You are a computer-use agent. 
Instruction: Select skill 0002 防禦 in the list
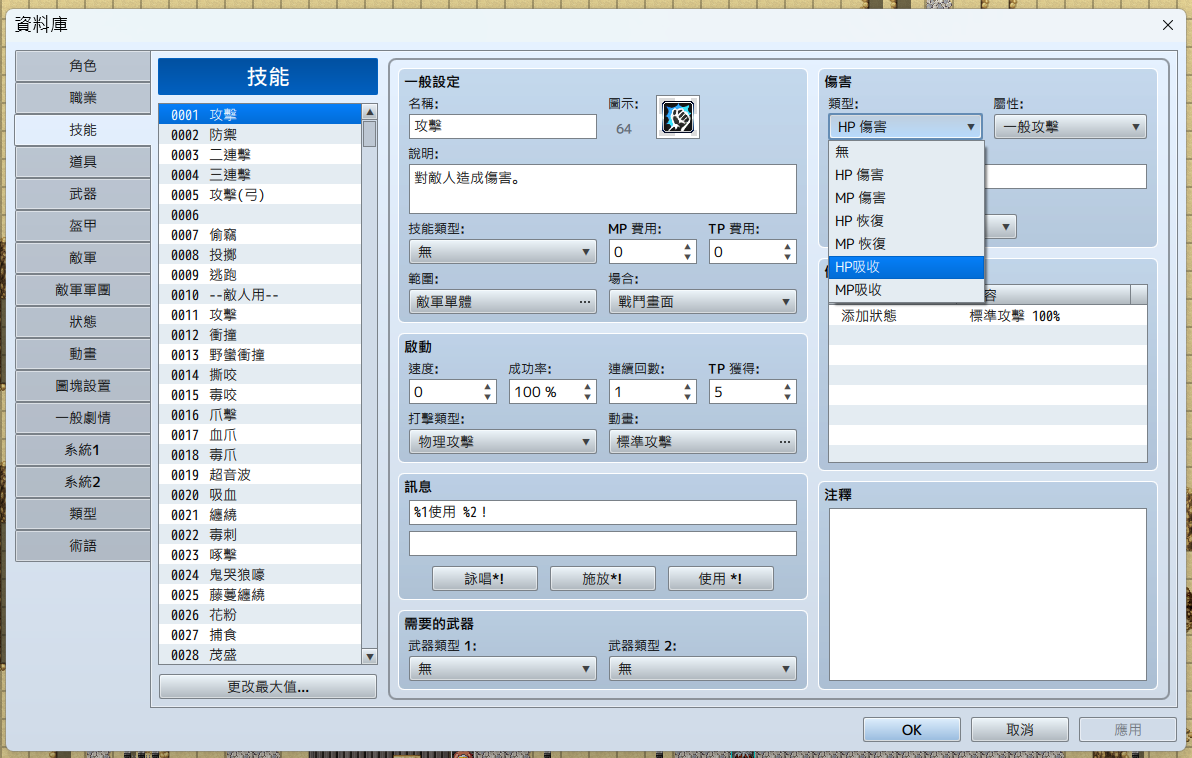click(x=260, y=135)
